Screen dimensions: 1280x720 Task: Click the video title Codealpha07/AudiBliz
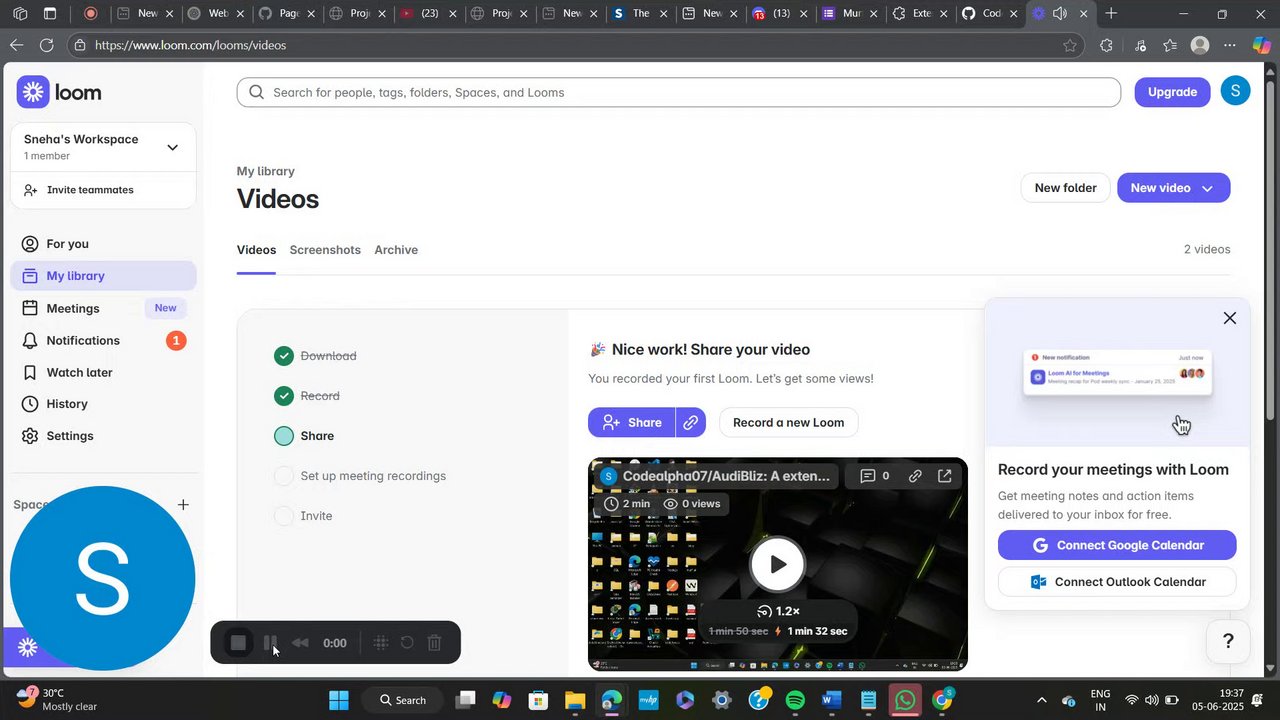(726, 476)
